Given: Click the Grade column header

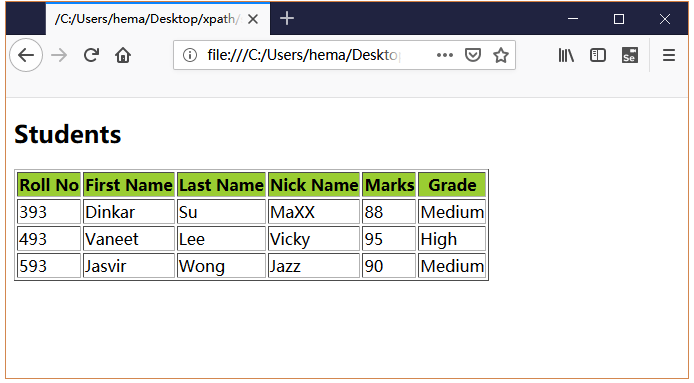Looking at the screenshot, I should pos(452,185).
